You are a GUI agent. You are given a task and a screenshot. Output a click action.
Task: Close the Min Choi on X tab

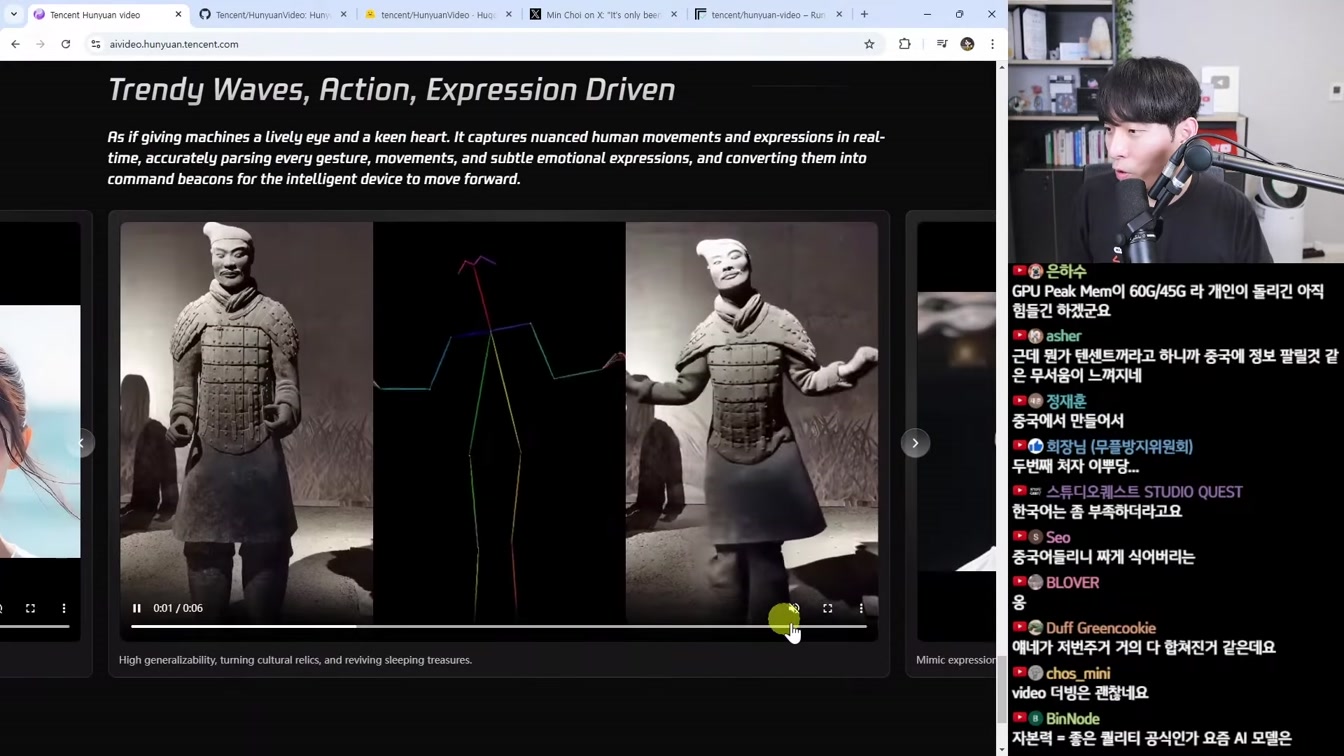(673, 15)
